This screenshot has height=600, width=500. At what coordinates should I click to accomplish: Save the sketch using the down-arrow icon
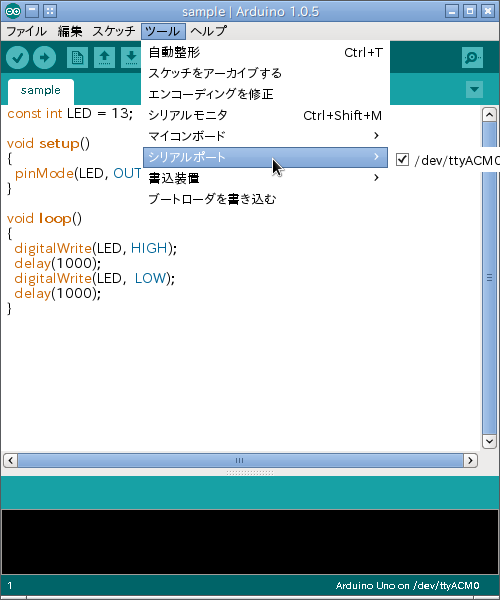tap(131, 58)
